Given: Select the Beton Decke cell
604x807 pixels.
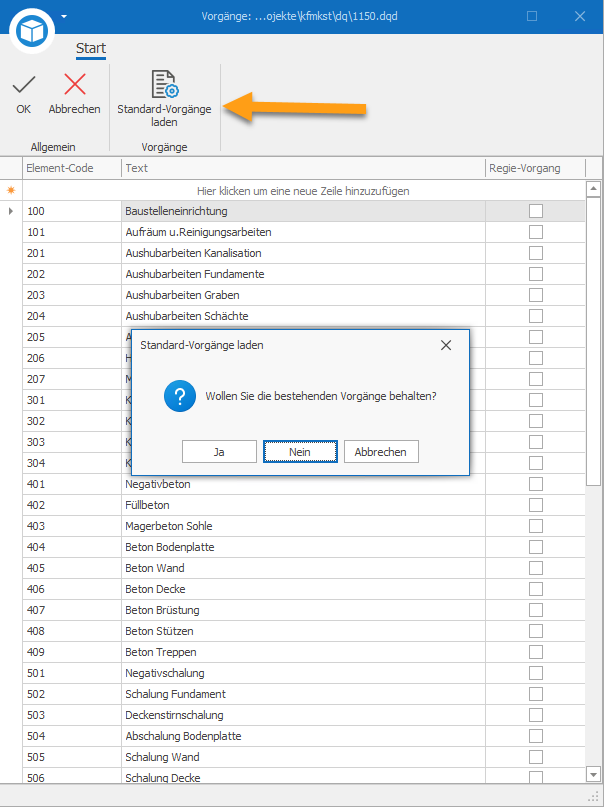Looking at the screenshot, I should pyautogui.click(x=303, y=589).
